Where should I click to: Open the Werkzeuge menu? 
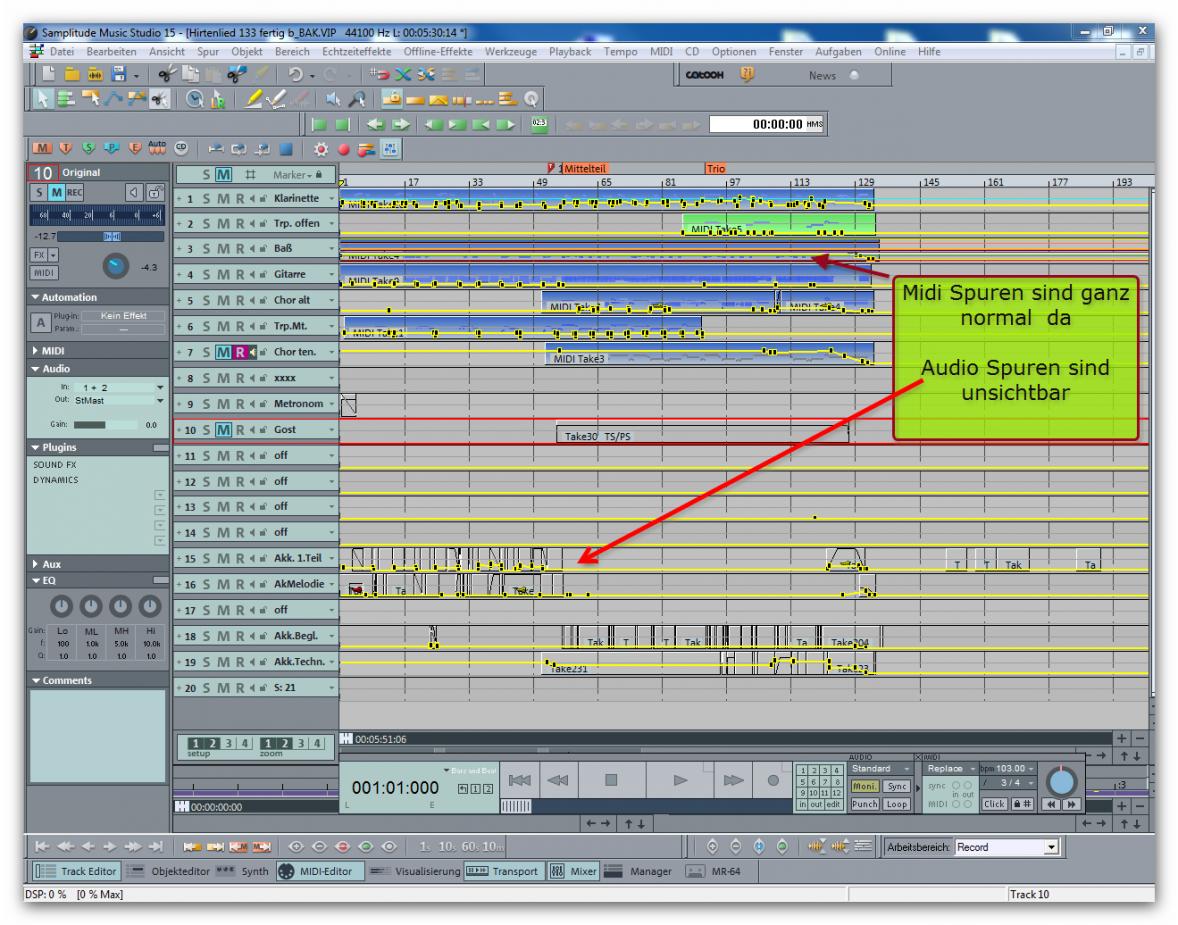[x=510, y=52]
